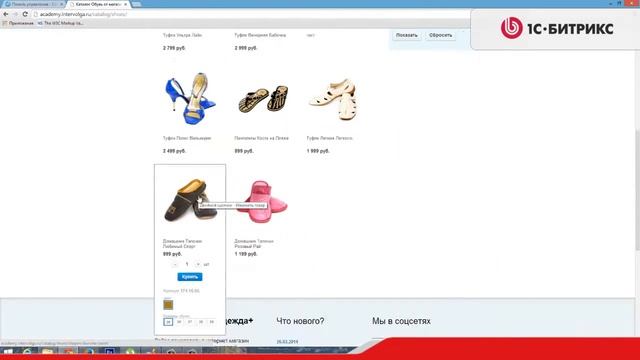640x360 pixels.
Task: Click the Сбросить filter button
Action: [x=440, y=36]
